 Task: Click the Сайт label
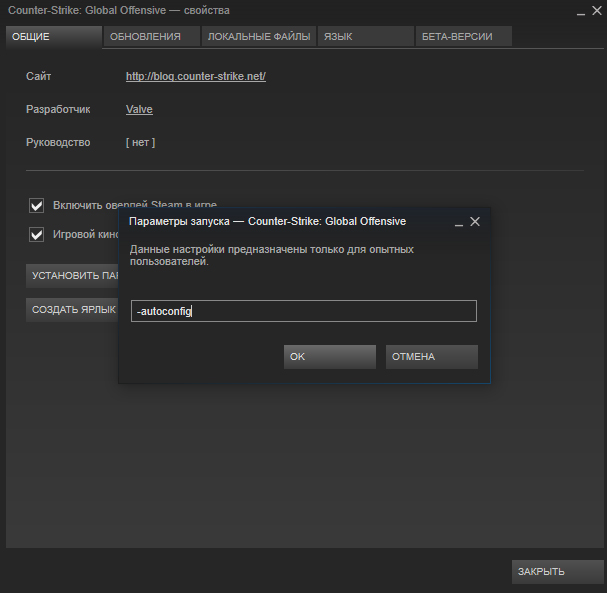[x=38, y=76]
